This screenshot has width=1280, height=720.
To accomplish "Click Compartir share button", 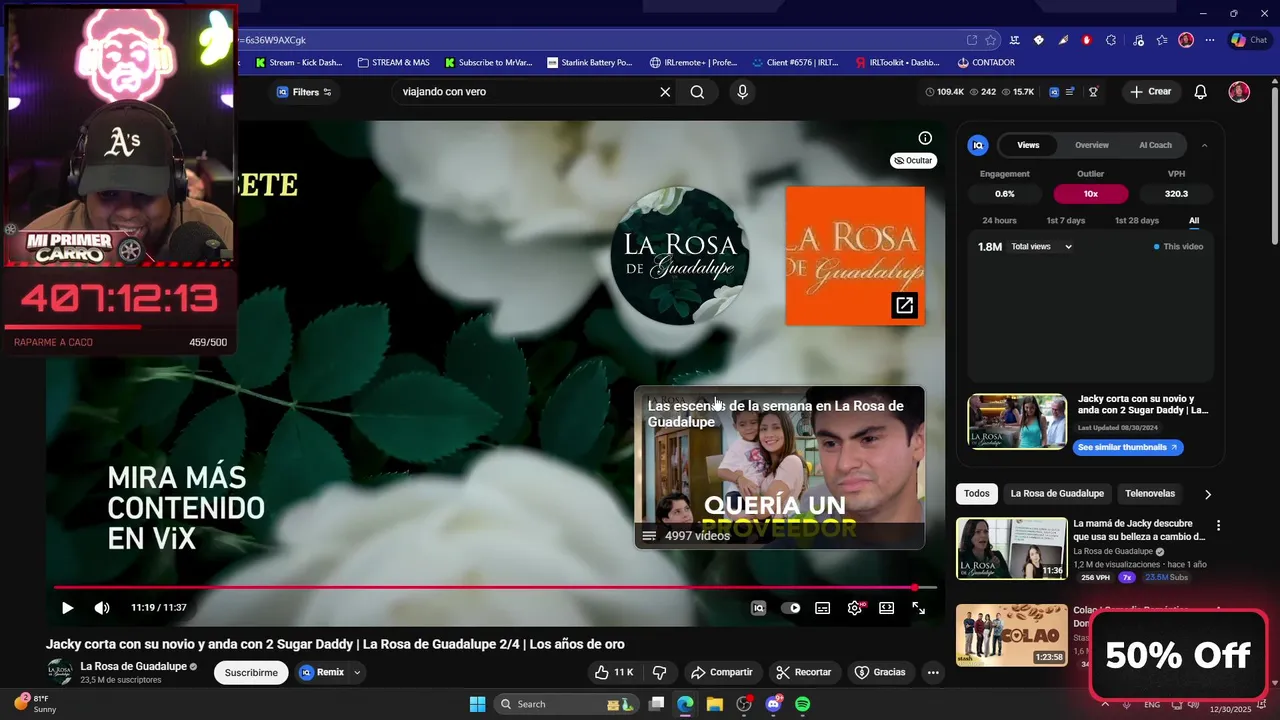I will pyautogui.click(x=721, y=673).
